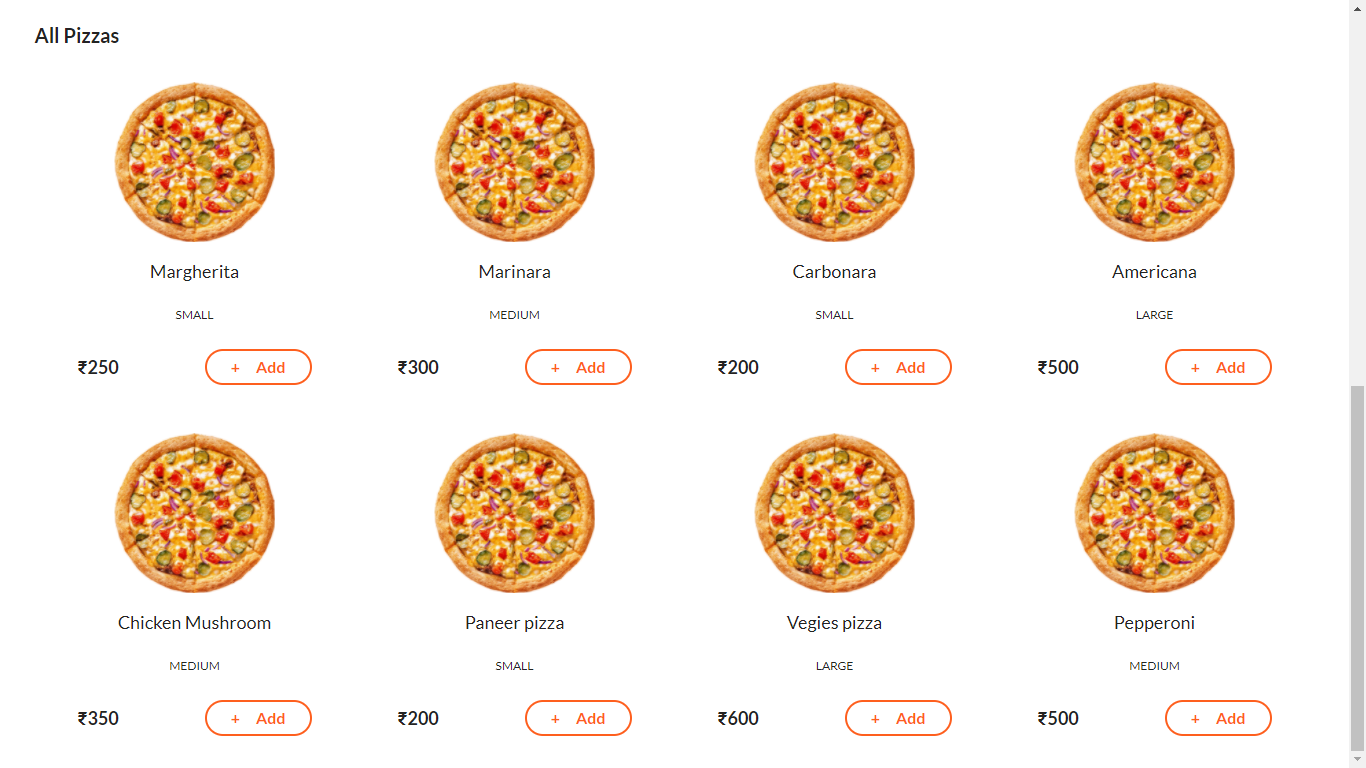Select the Carbonara pizza image

[834, 162]
